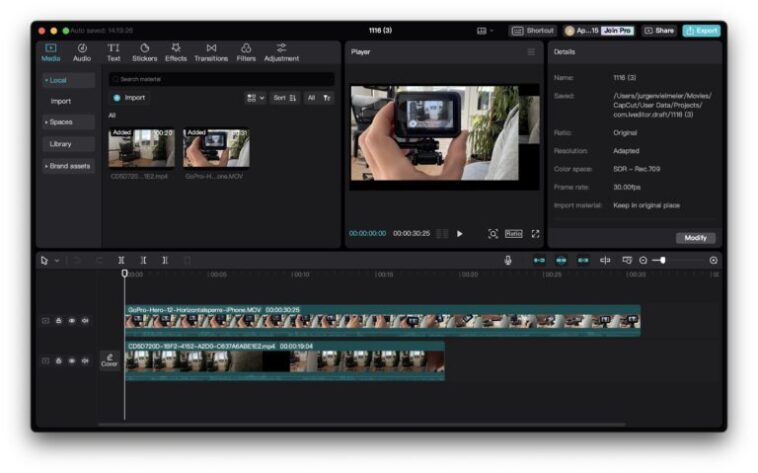This screenshot has width=758, height=473.
Task: Open the Stickers tab
Action: tap(145, 52)
